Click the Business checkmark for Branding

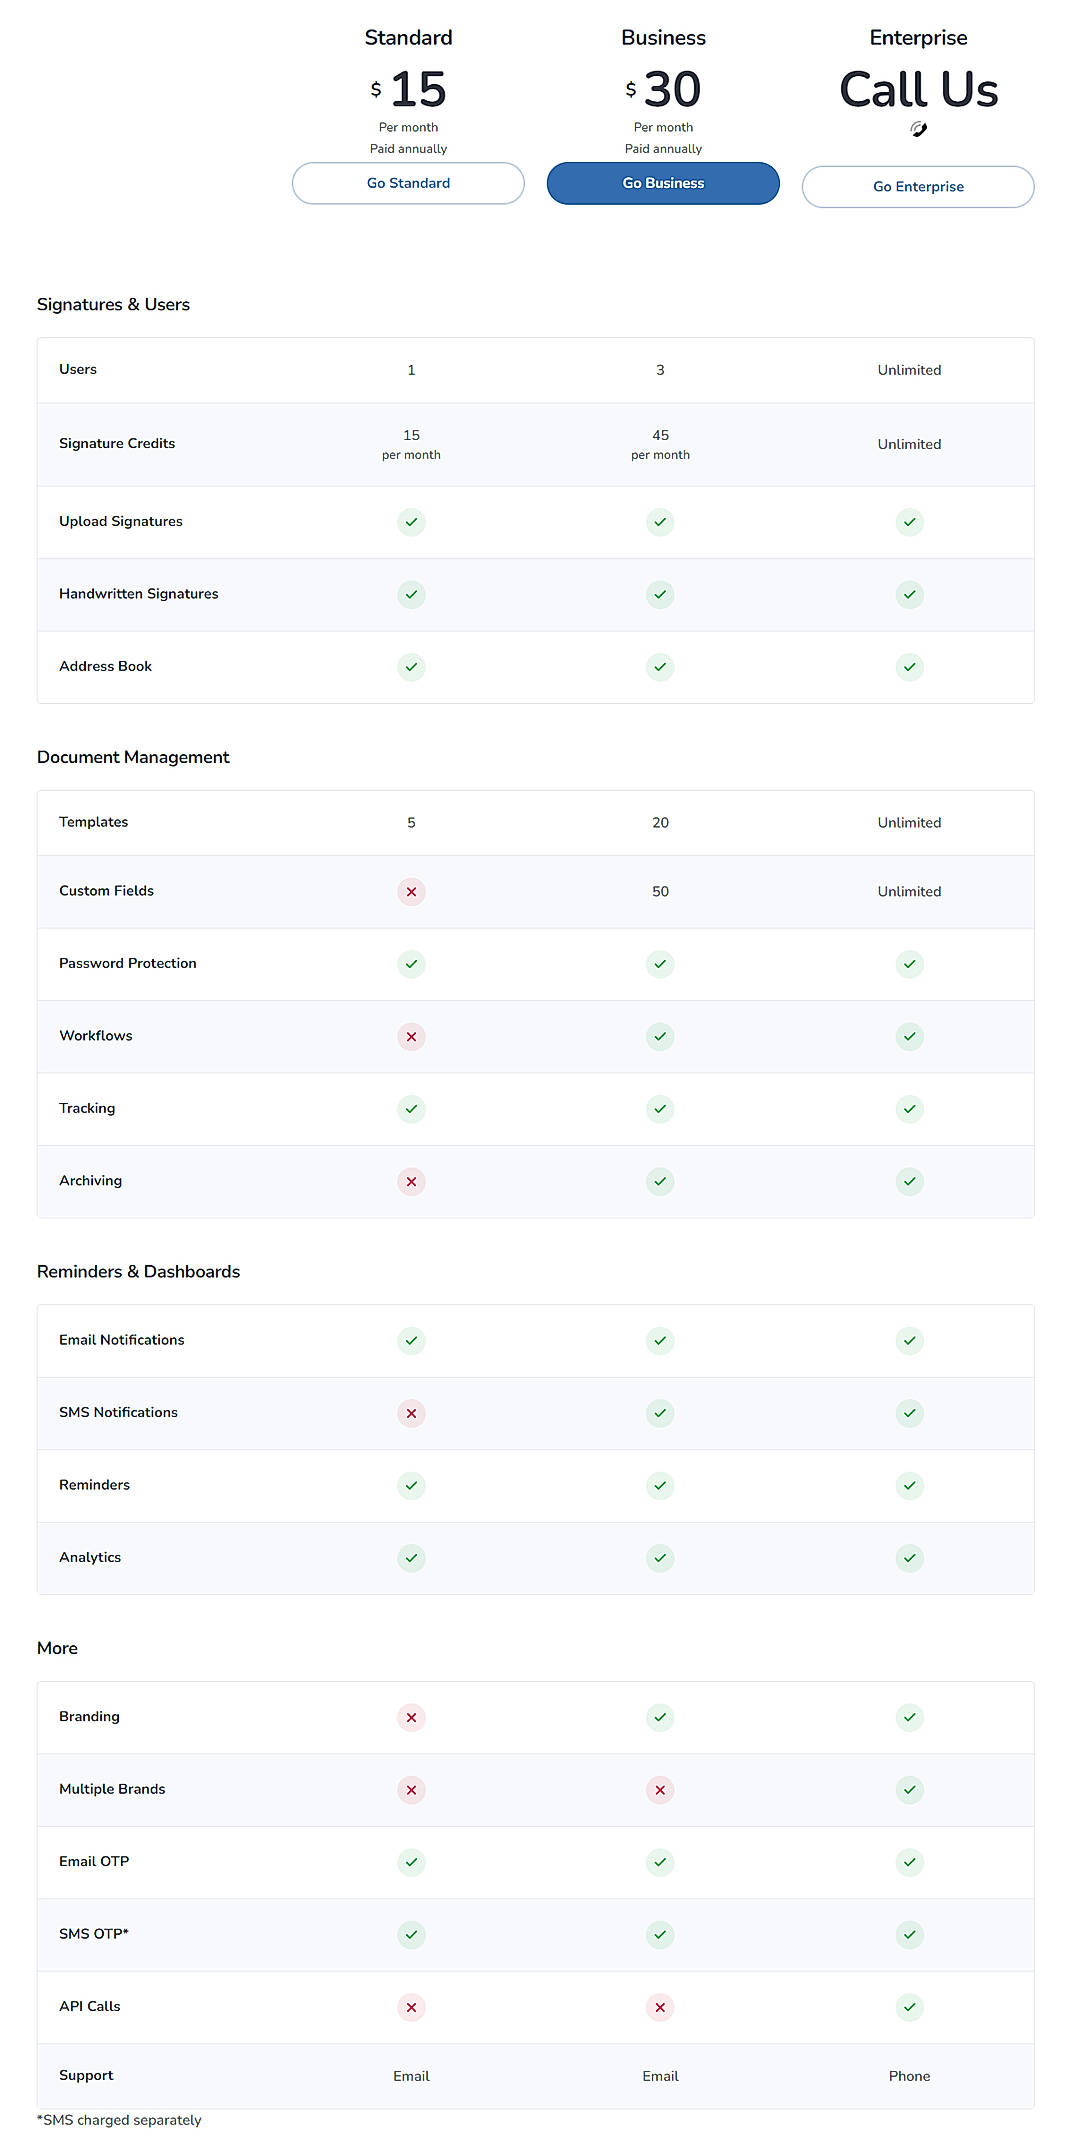(660, 1717)
